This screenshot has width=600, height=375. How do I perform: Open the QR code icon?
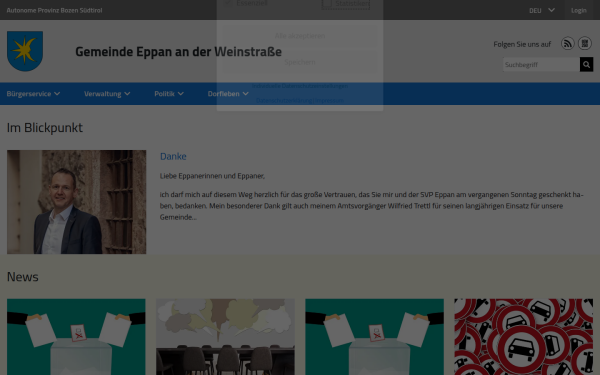pos(585,44)
